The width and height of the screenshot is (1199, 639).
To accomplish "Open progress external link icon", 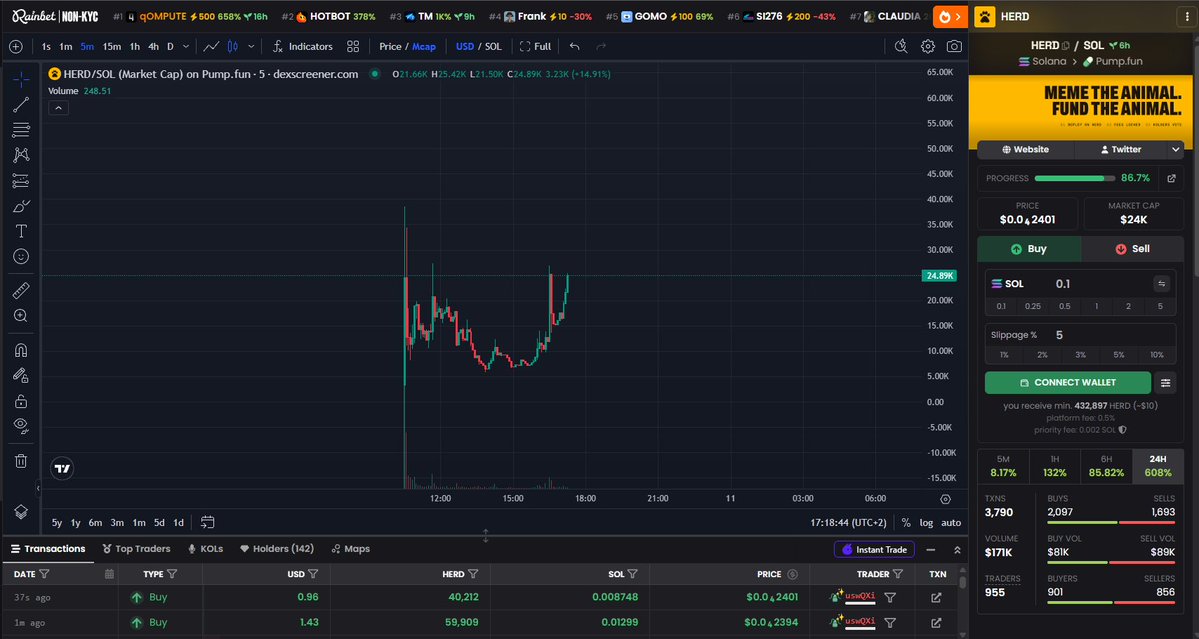I will 1171,178.
